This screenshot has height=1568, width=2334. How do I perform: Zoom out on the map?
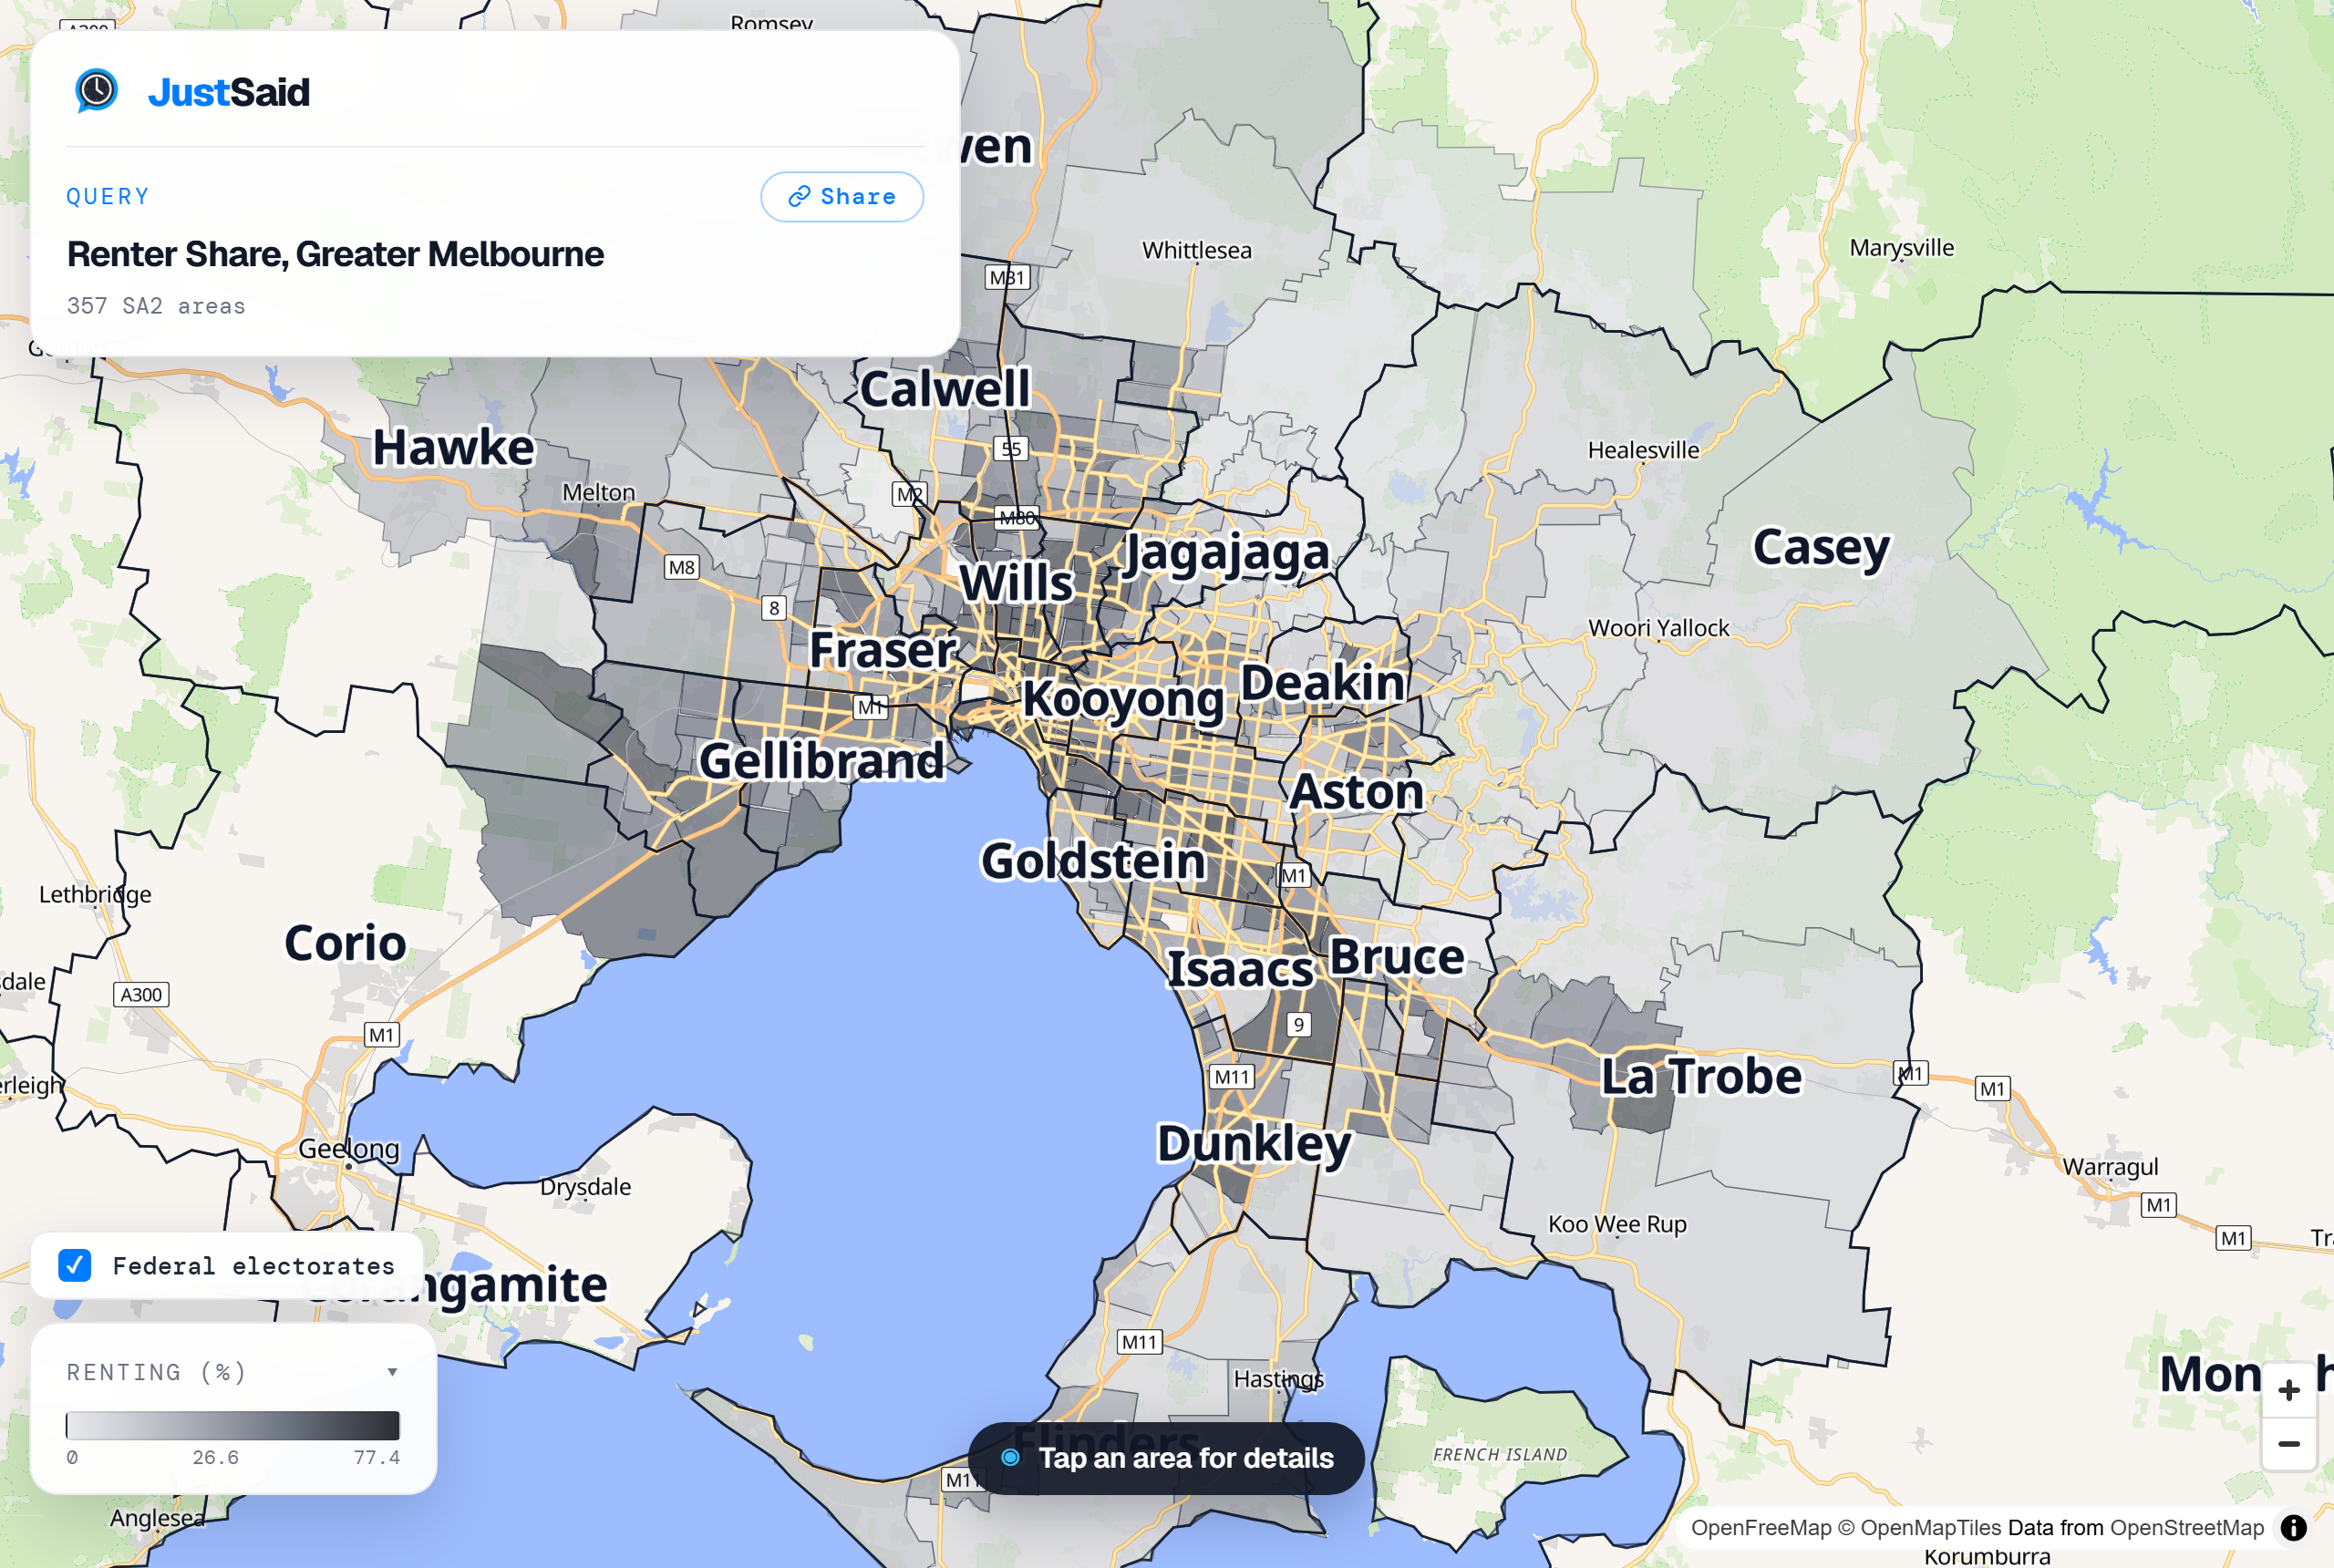[x=2289, y=1444]
